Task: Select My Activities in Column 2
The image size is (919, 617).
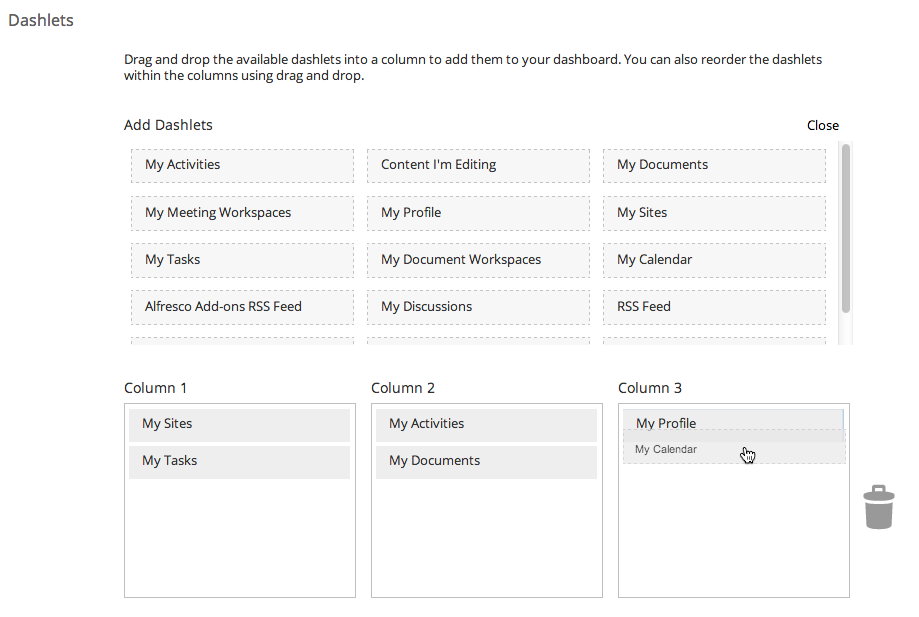Action: point(486,424)
